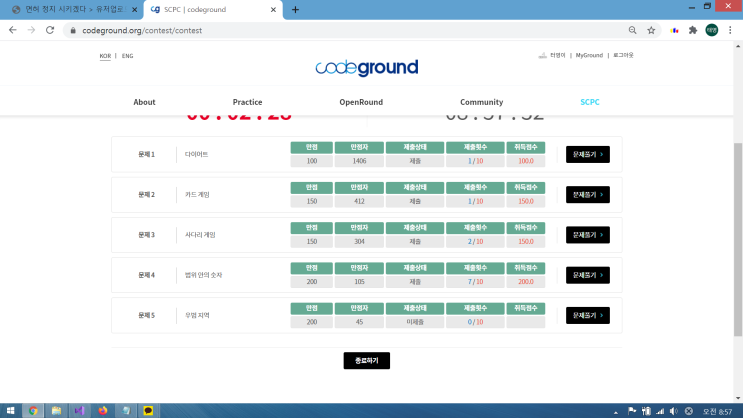Click the Chrome icon in the taskbar
The image size is (743, 418).
click(33, 410)
